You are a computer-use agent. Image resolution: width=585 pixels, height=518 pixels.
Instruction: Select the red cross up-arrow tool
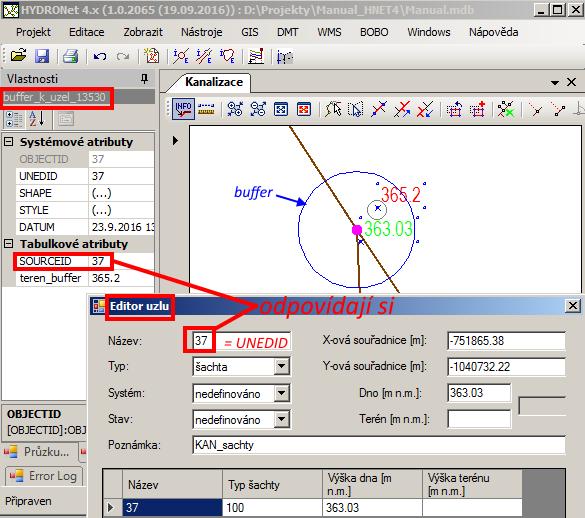(x=402, y=109)
